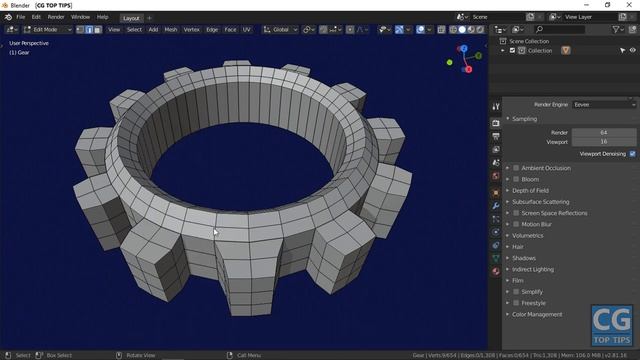Open Render Engine Eevee dropdown

click(x=604, y=105)
